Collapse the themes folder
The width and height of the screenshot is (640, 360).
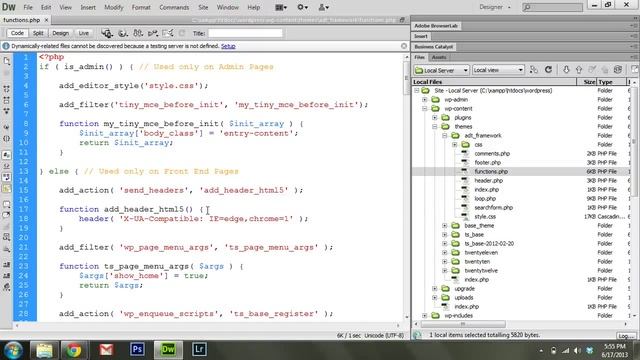click(x=435, y=127)
